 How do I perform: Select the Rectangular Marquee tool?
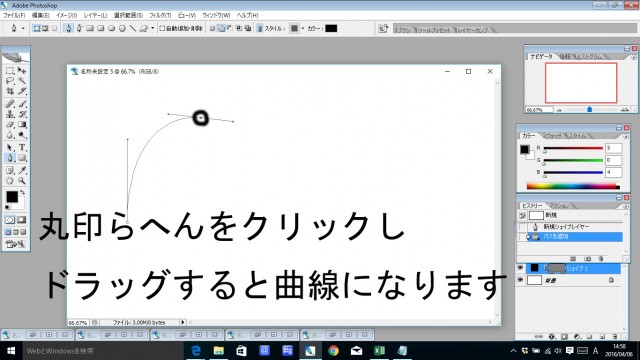(10, 71)
